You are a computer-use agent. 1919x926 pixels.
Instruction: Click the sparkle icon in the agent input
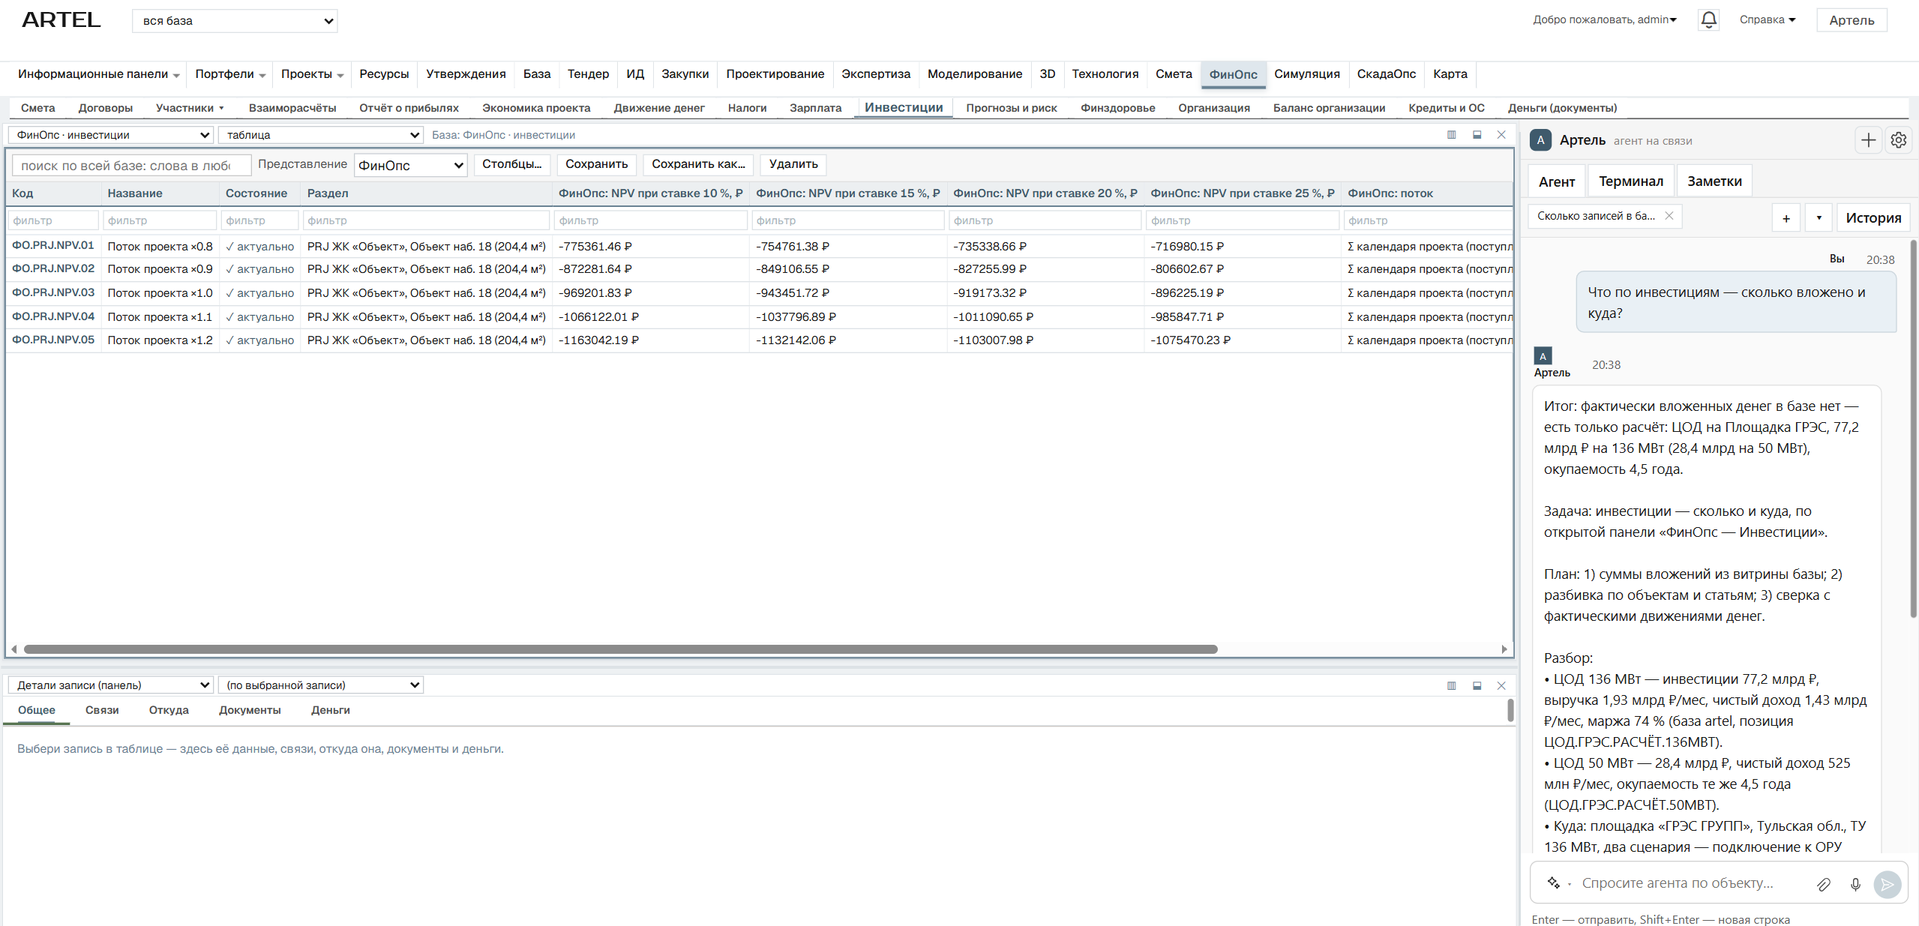[x=1554, y=883]
